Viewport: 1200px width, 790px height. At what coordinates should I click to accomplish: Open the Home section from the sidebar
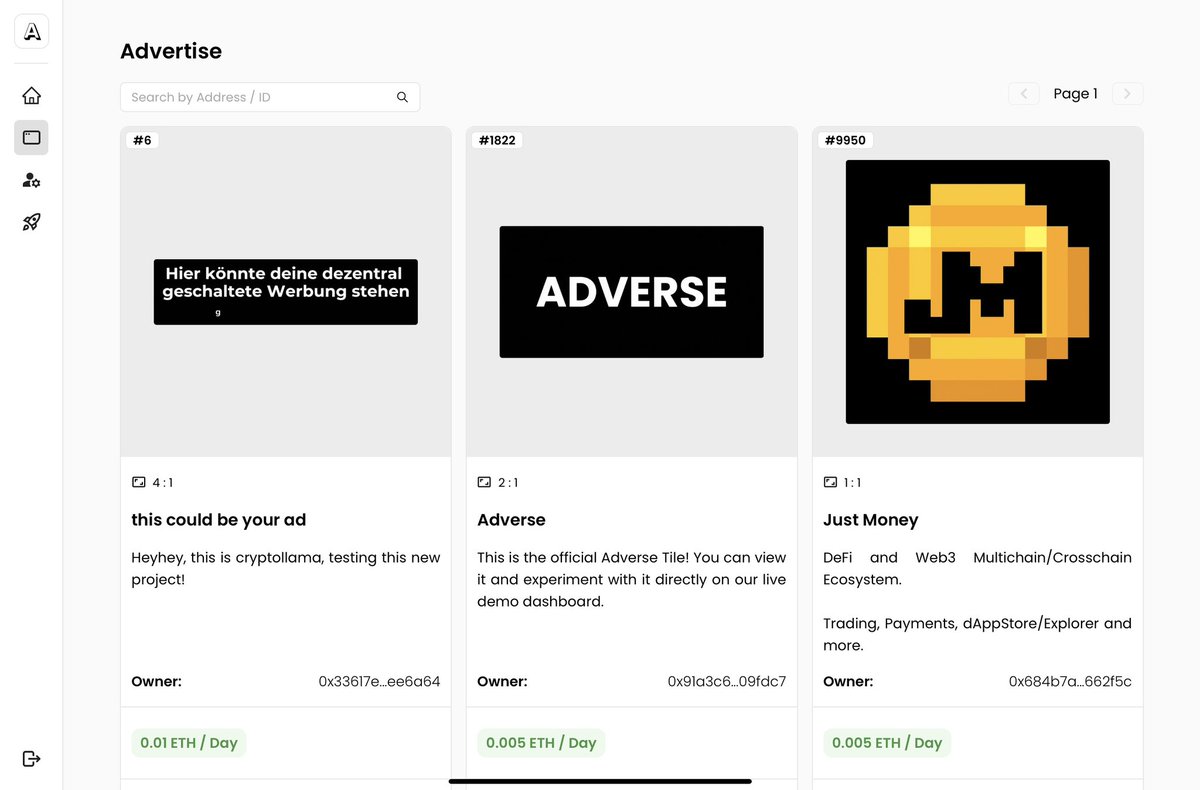click(31, 94)
